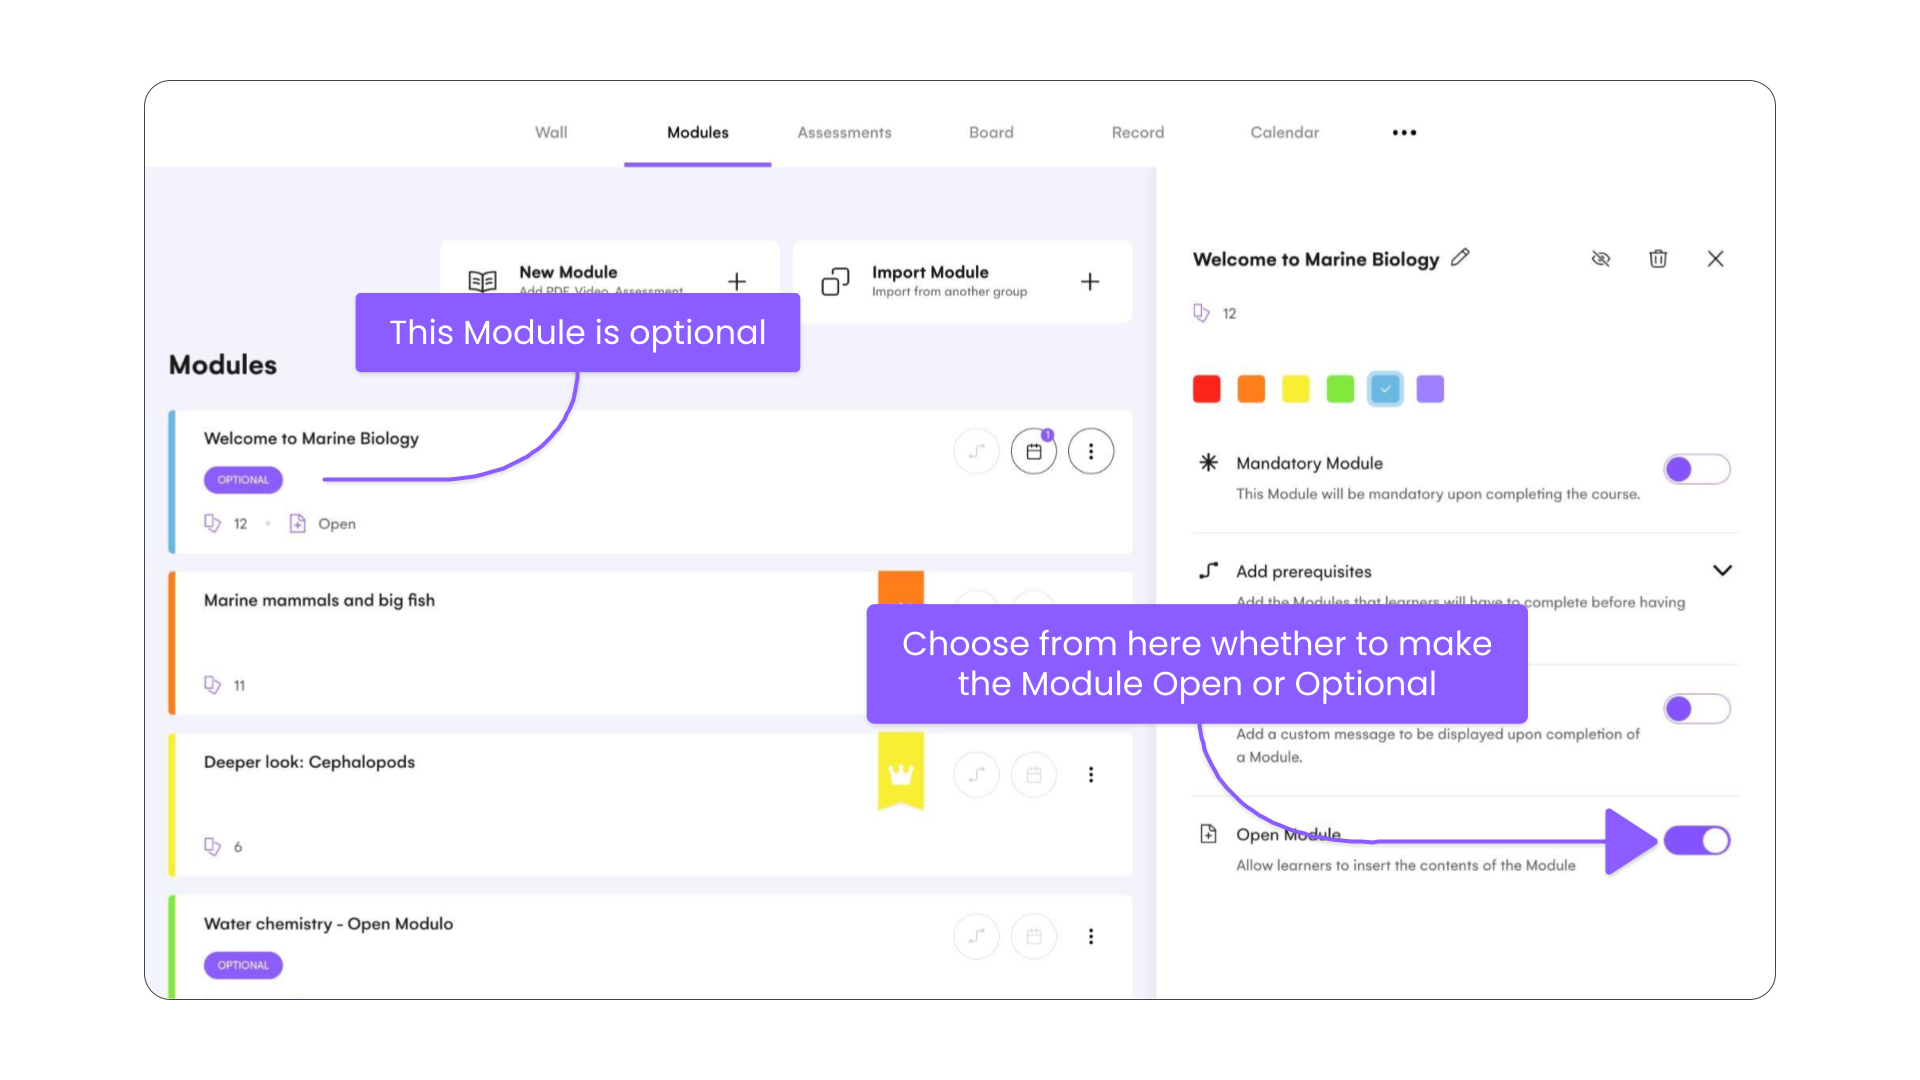
Task: Open three-dot menu for Deeper look: Cephalopods
Action: (1091, 775)
